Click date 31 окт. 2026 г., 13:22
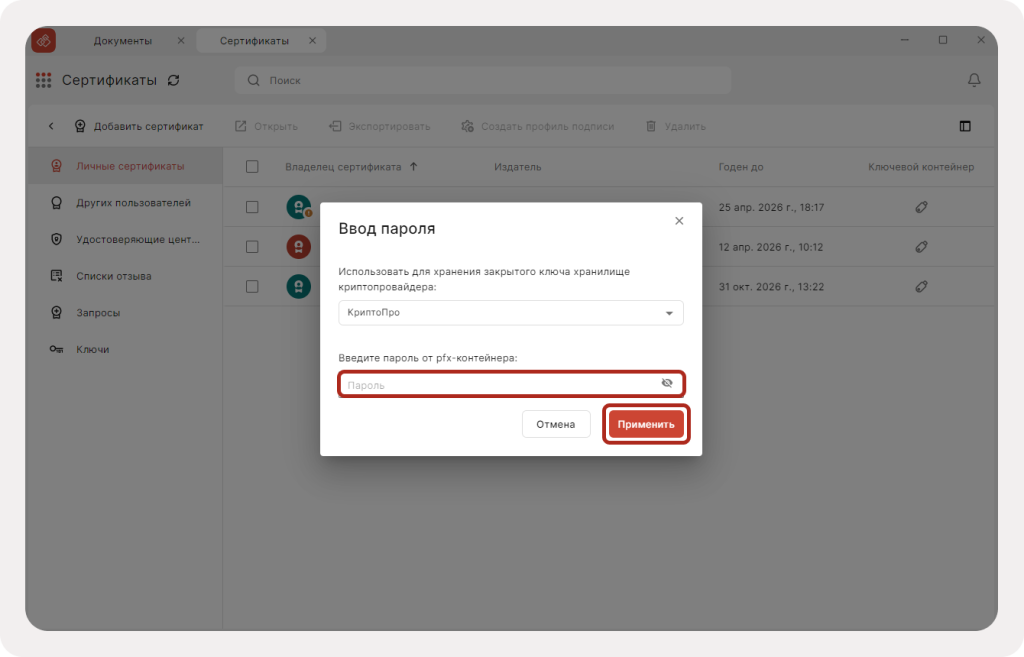Image resolution: width=1024 pixels, height=657 pixels. coord(771,287)
